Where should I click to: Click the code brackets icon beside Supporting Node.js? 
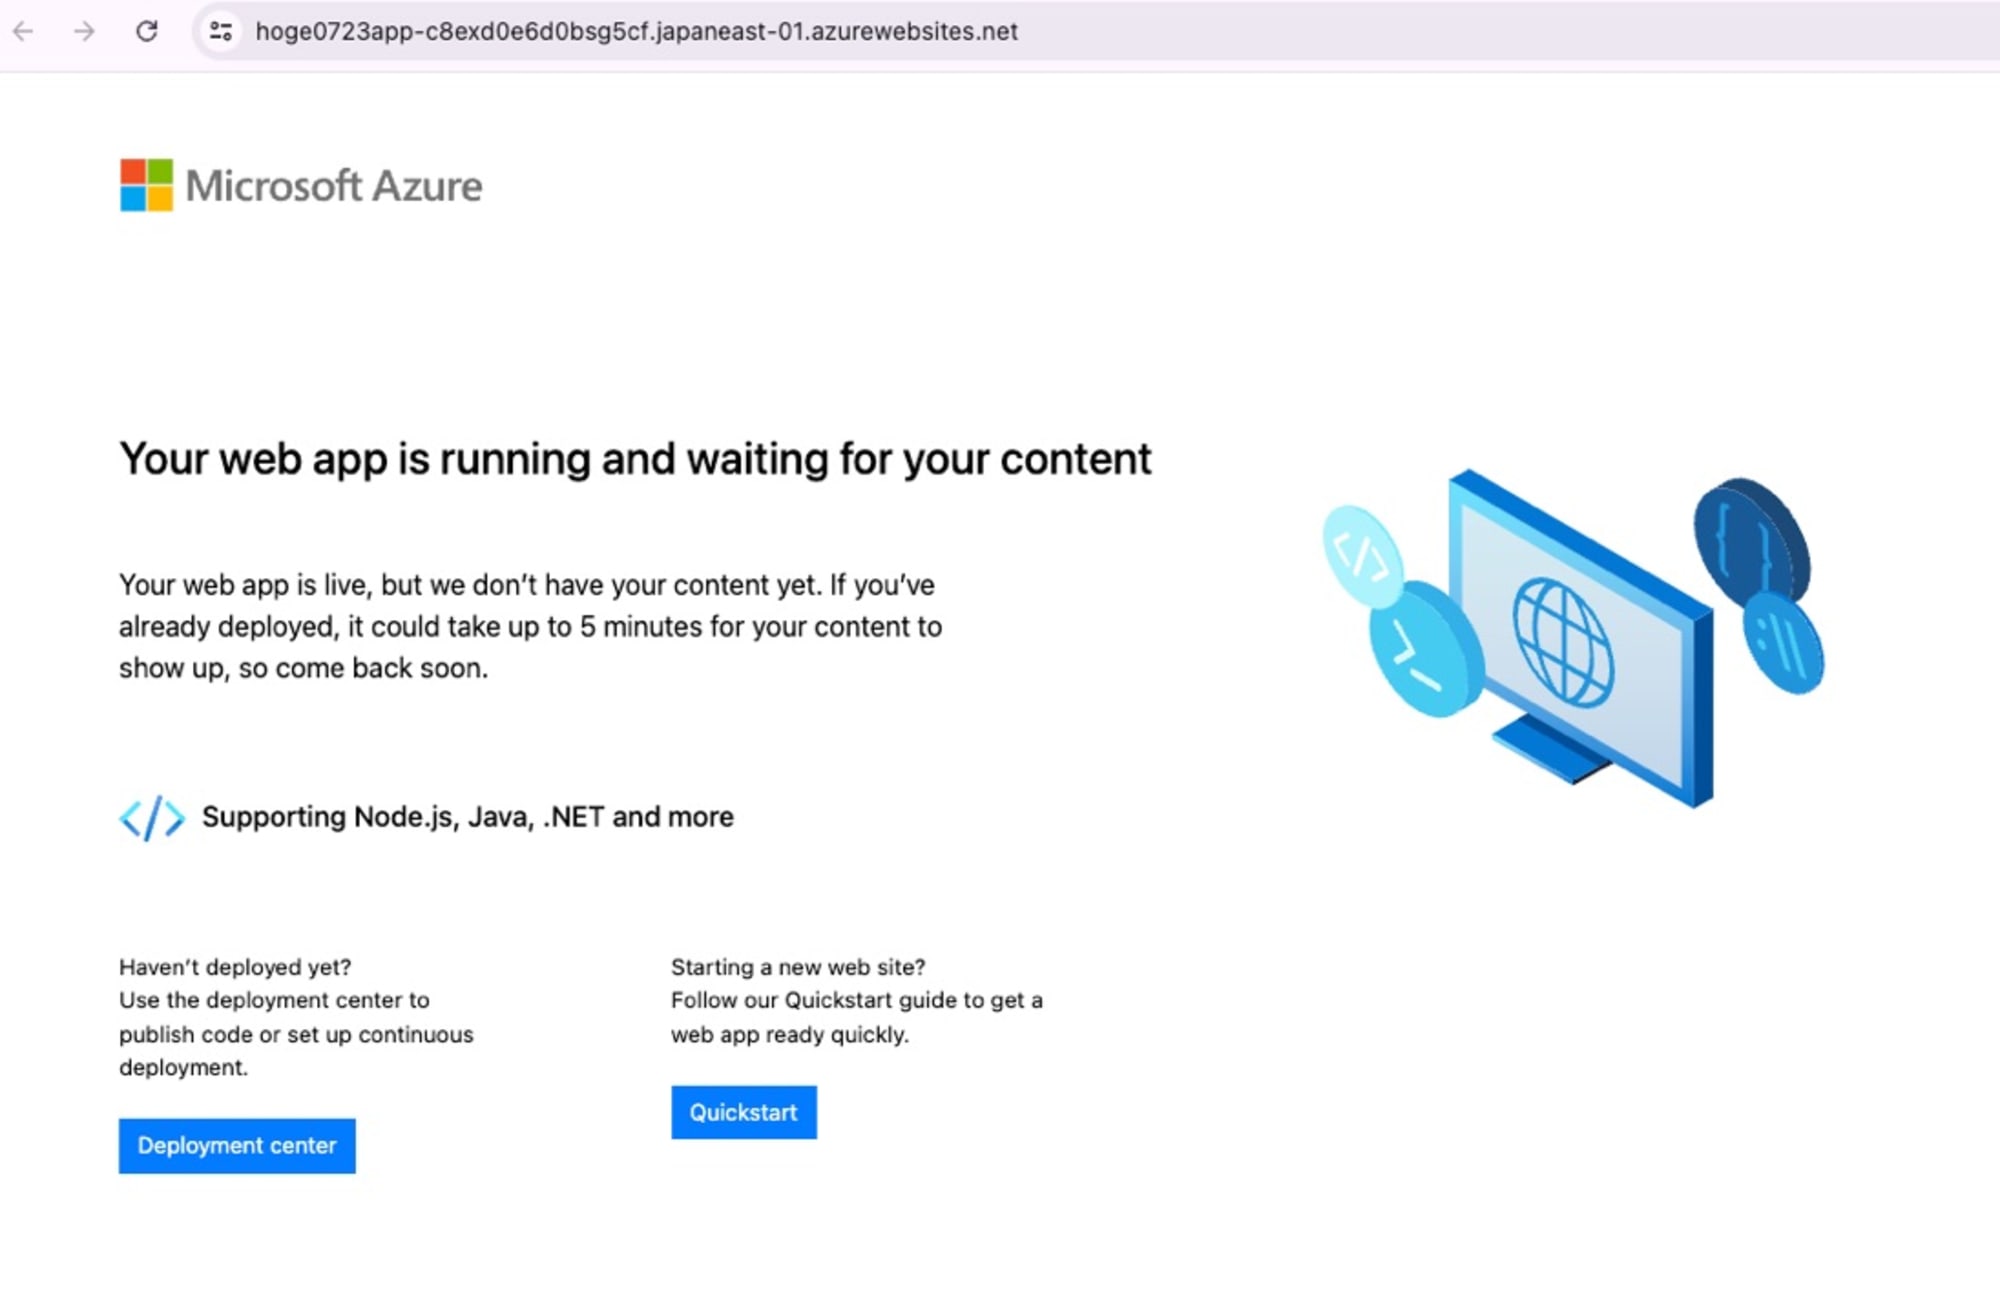coord(152,818)
